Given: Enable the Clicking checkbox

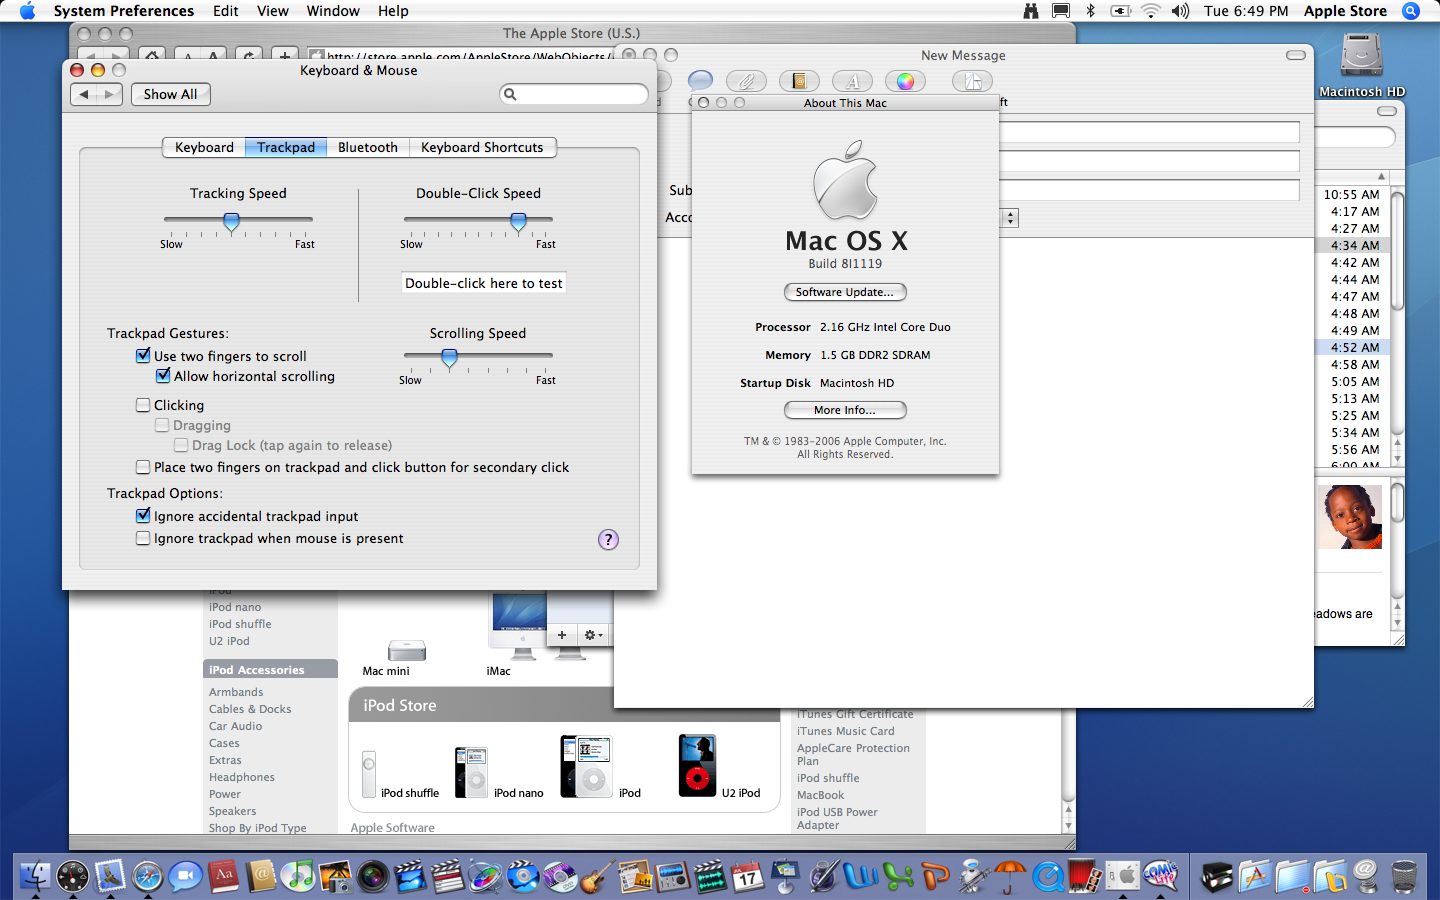Looking at the screenshot, I should [143, 405].
